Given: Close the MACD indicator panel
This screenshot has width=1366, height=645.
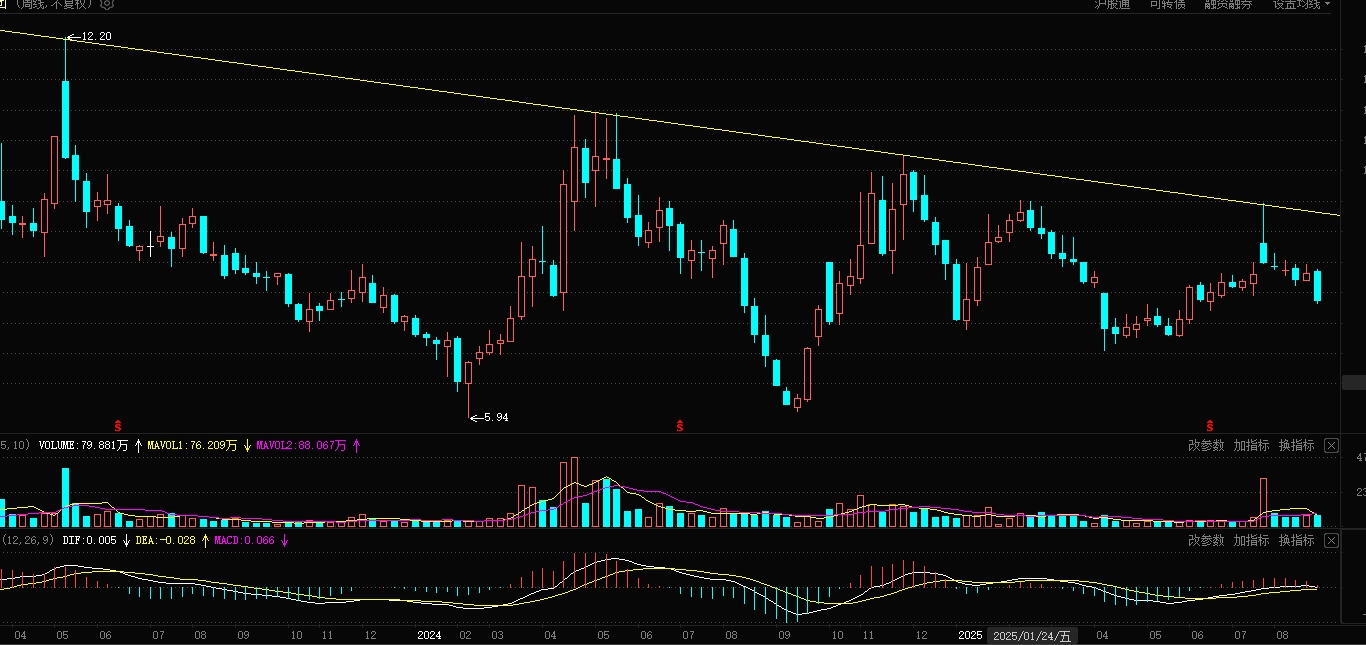Looking at the screenshot, I should pyautogui.click(x=1331, y=540).
